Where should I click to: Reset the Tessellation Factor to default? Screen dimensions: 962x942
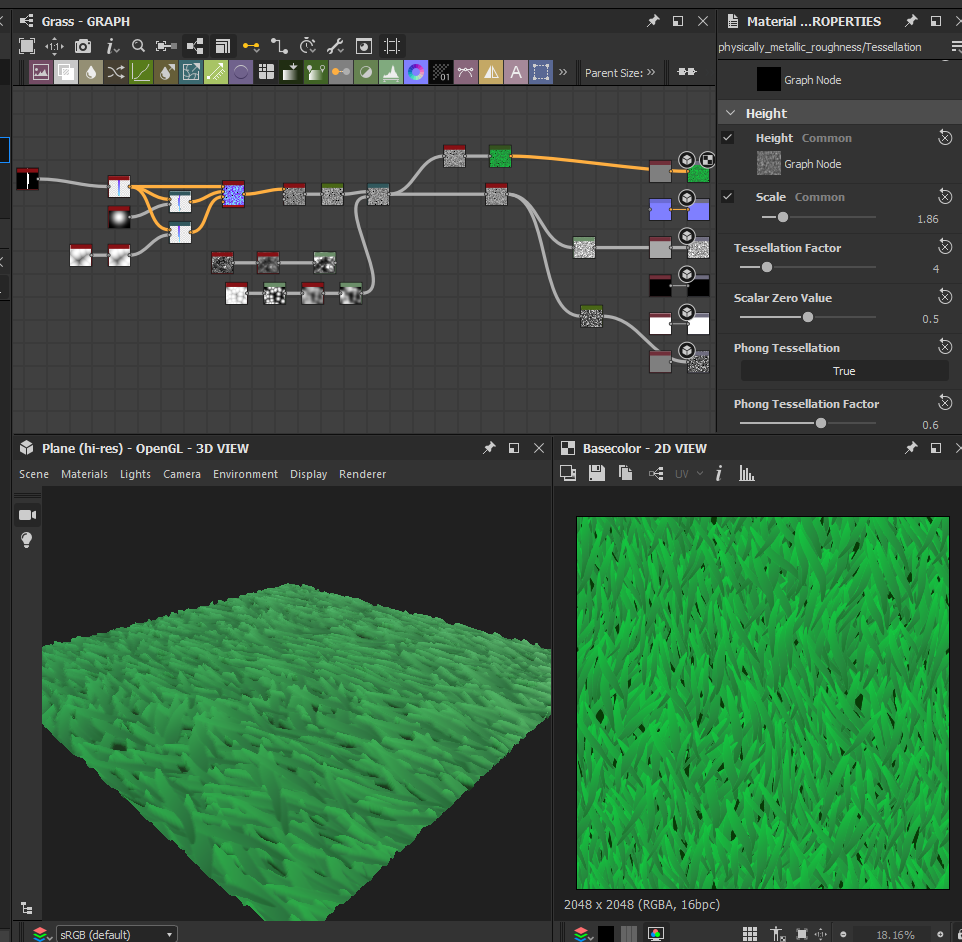click(944, 247)
